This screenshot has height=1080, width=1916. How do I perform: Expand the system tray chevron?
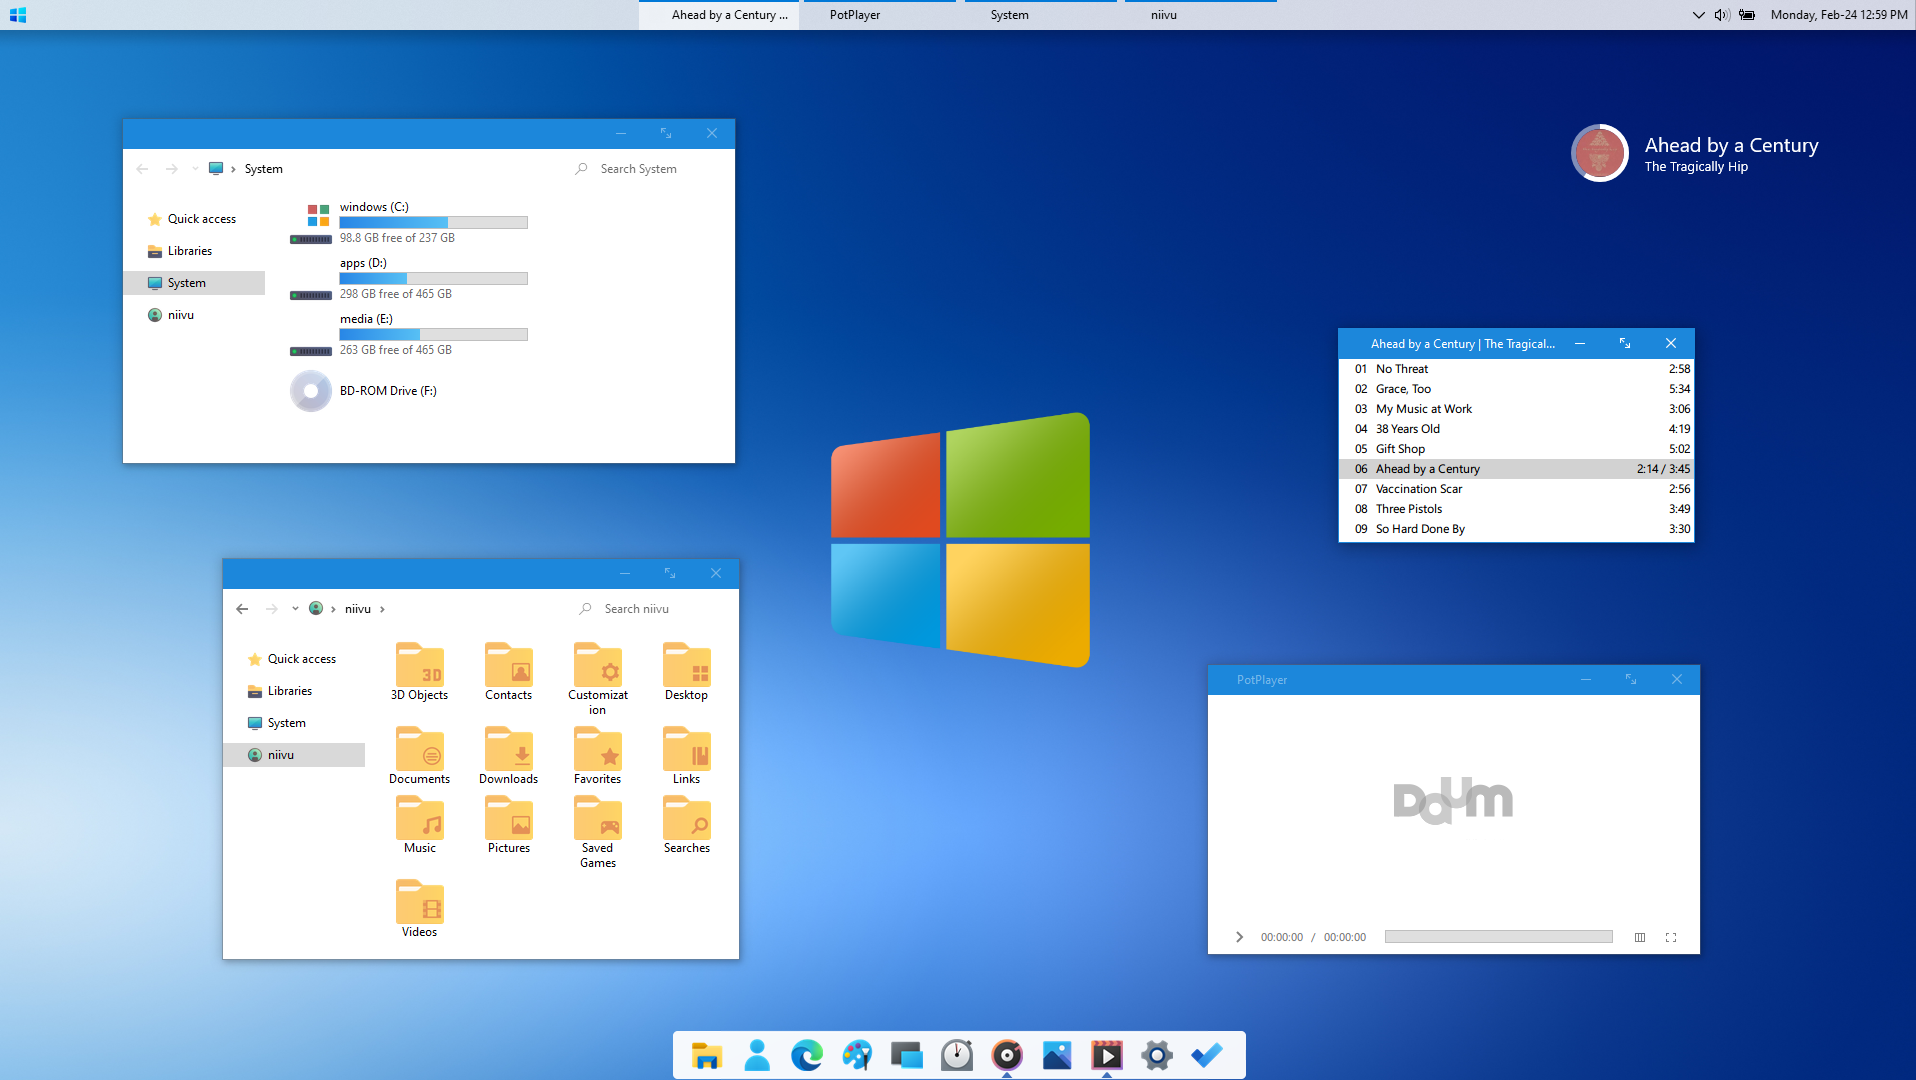(x=1697, y=15)
